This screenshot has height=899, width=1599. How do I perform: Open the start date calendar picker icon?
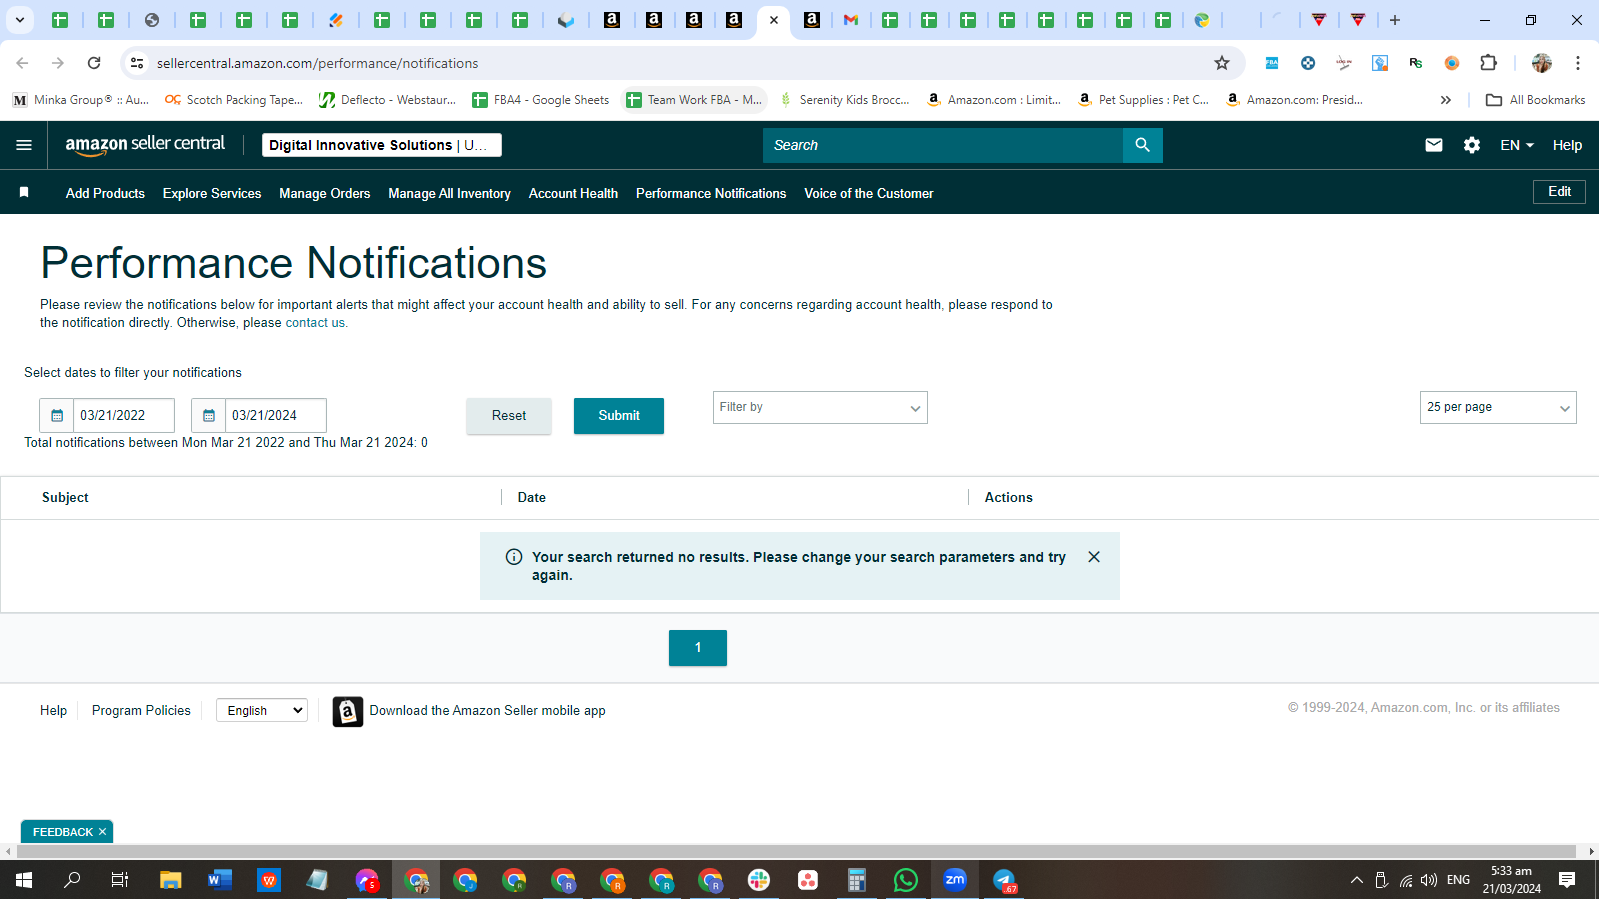(x=57, y=415)
